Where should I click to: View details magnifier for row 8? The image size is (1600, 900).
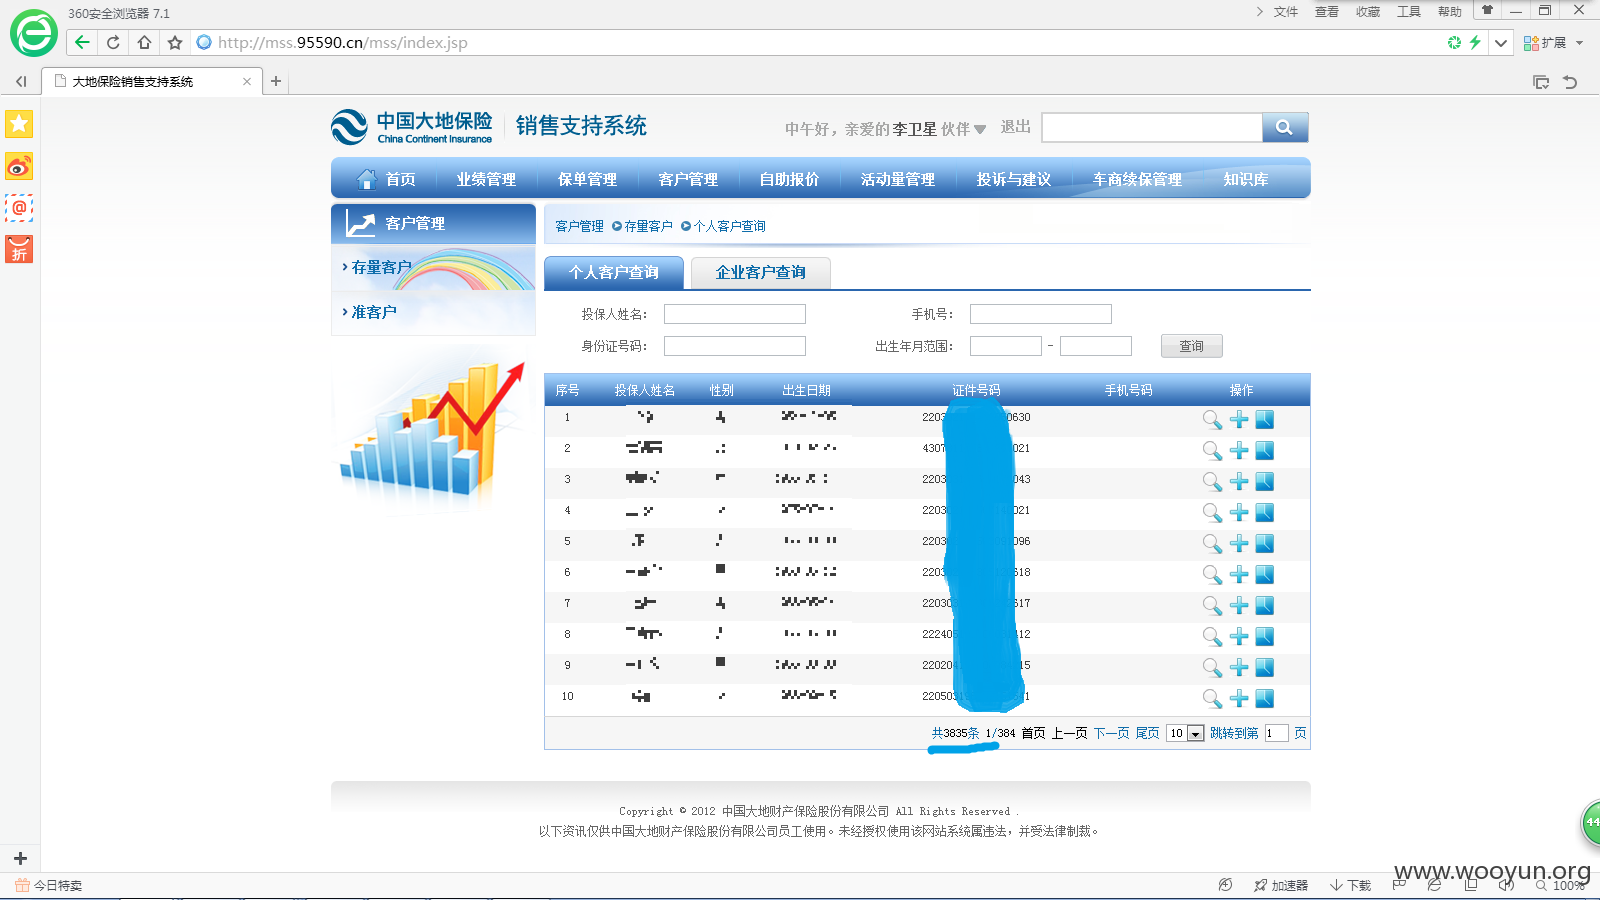pyautogui.click(x=1212, y=637)
